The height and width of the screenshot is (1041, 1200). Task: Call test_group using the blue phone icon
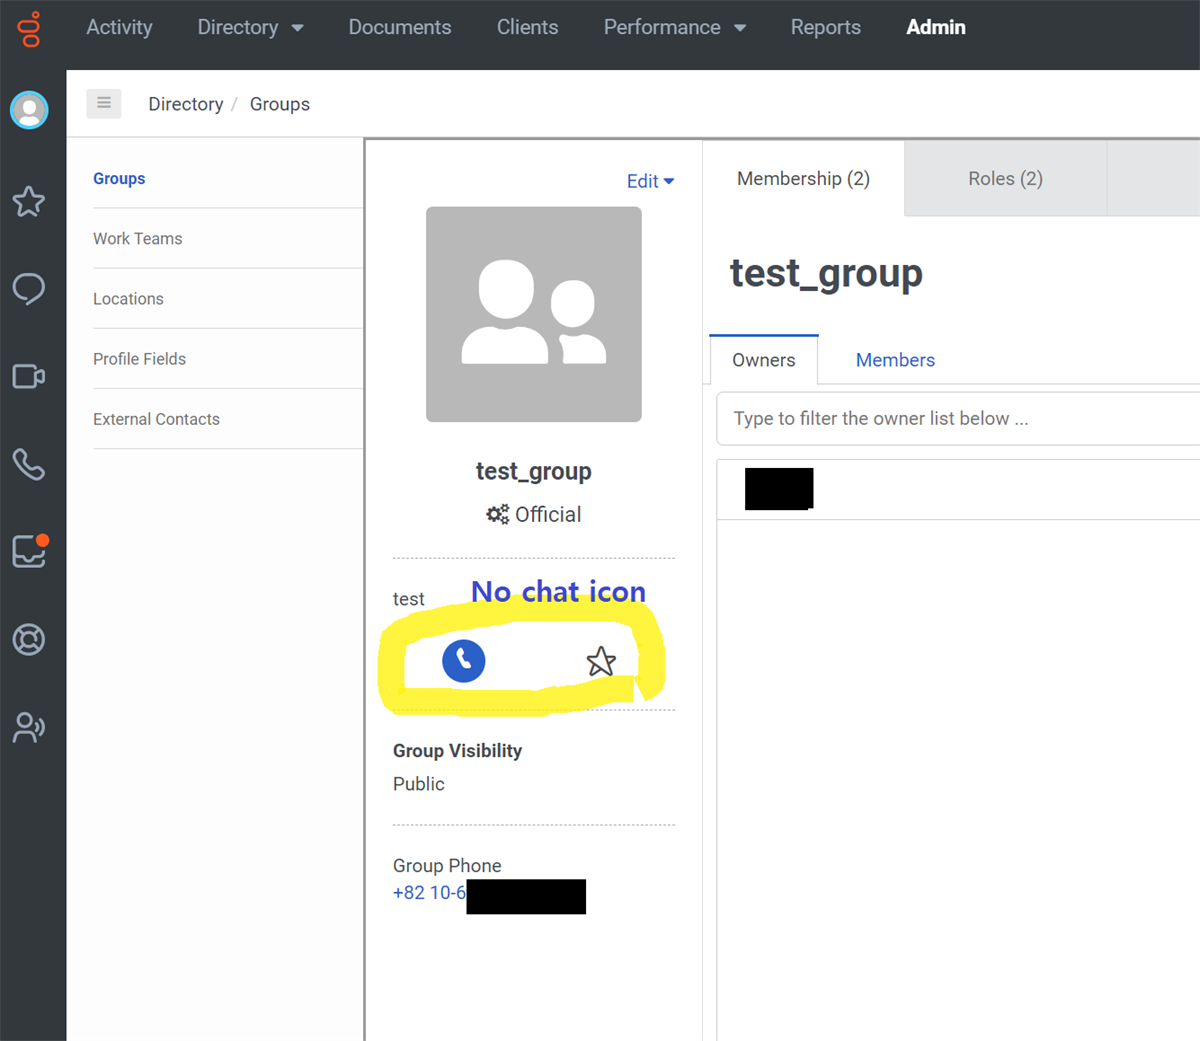click(463, 660)
